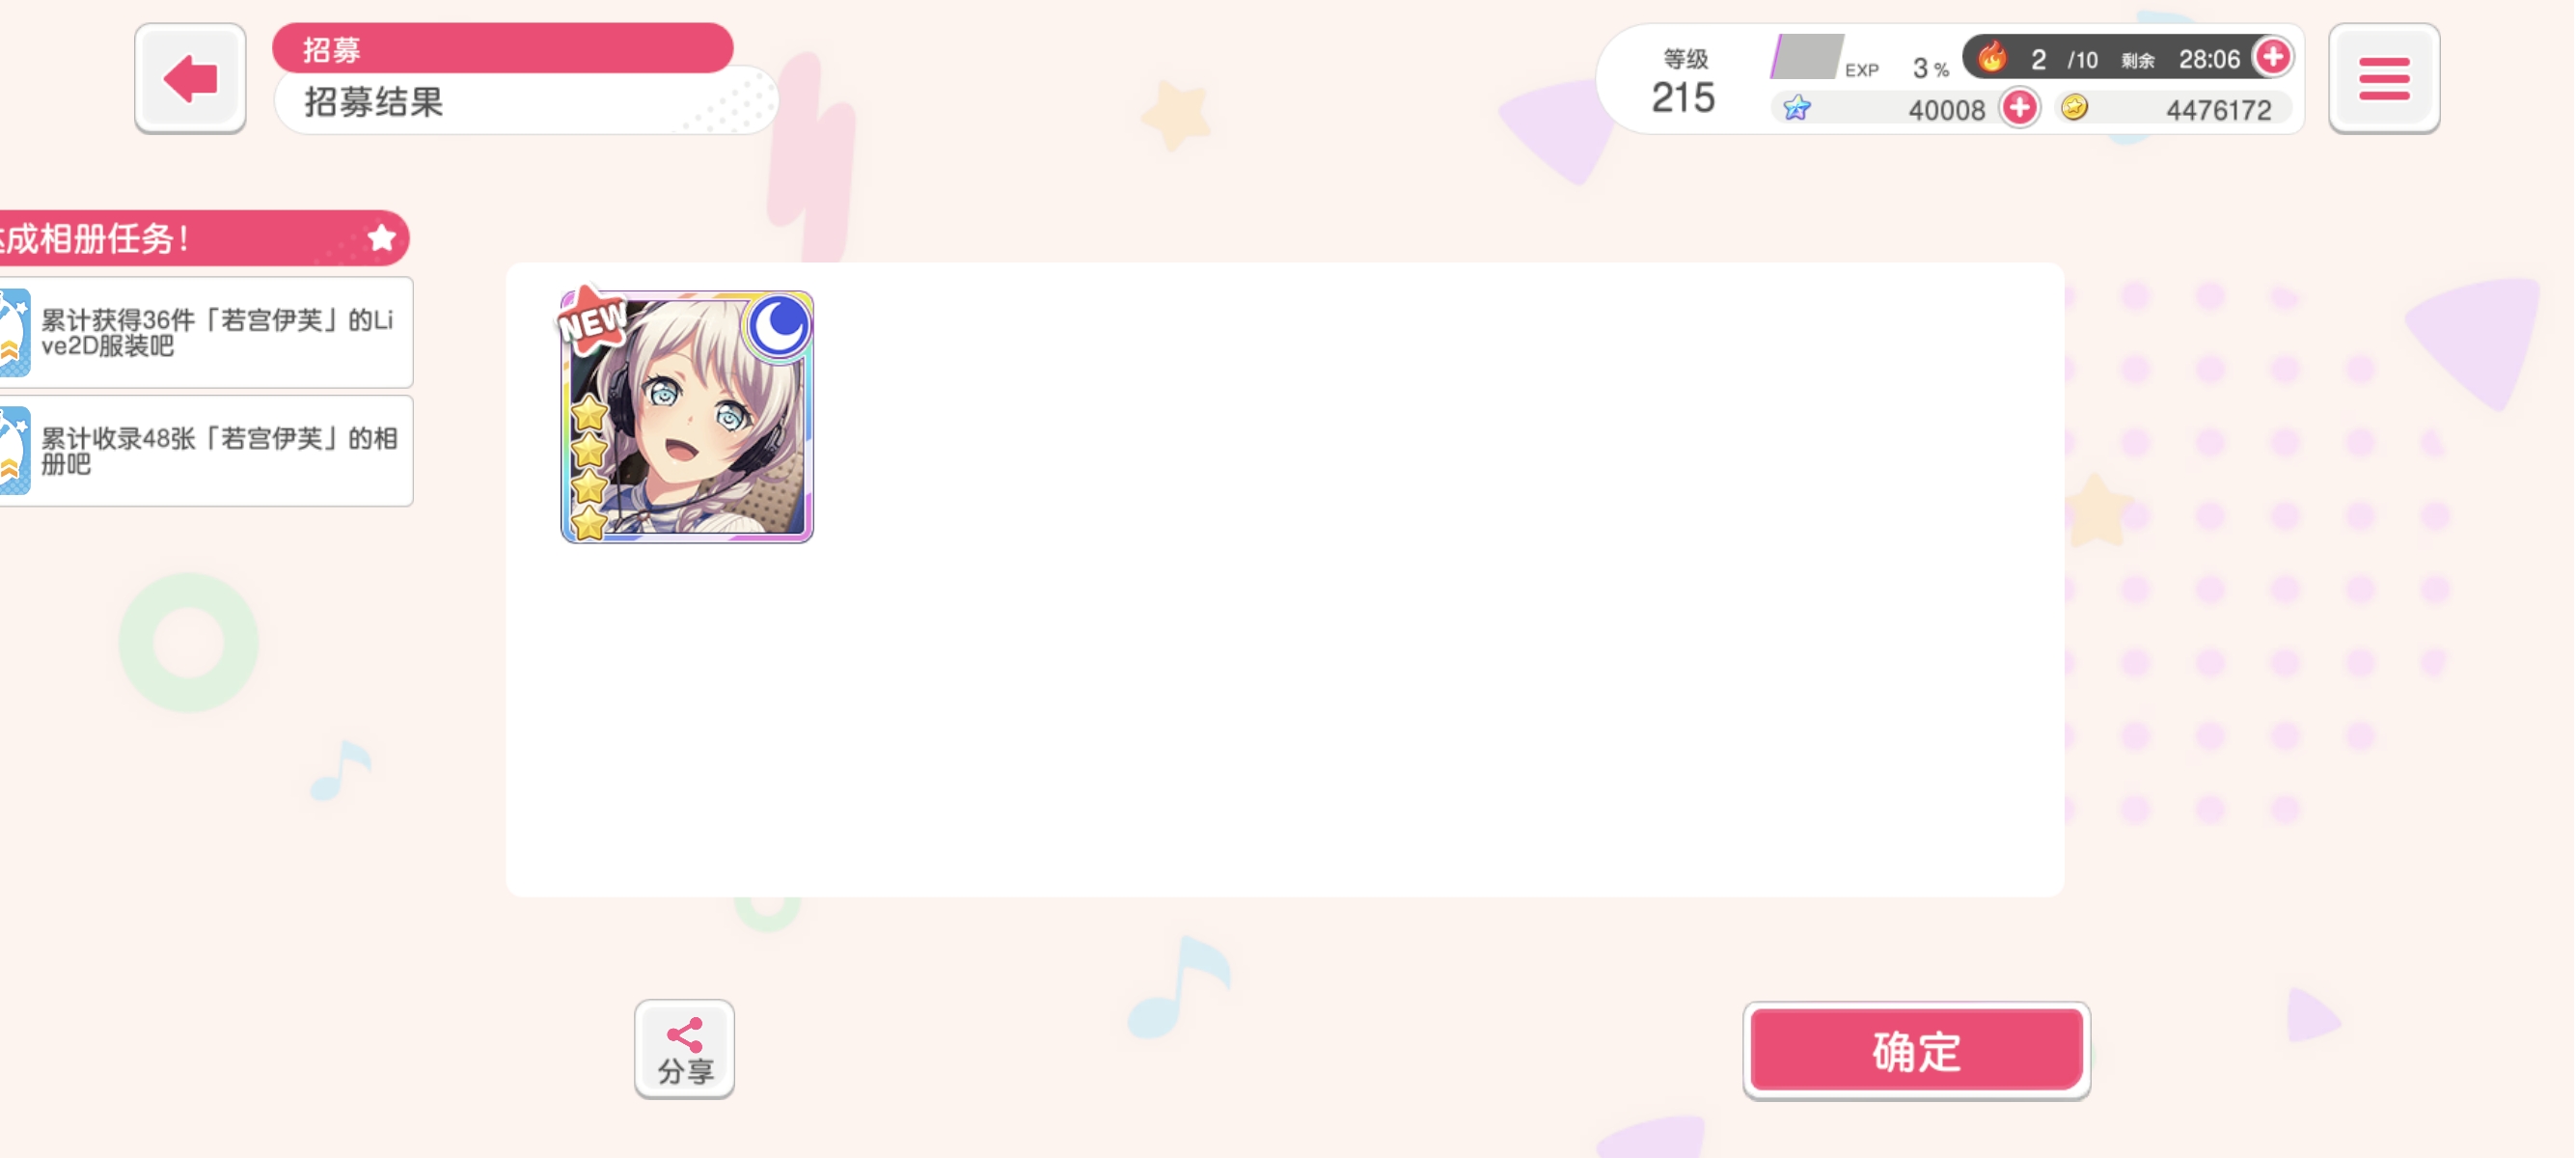The image size is (2576, 1158).
Task: Select the 招募 header tab
Action: tap(502, 49)
